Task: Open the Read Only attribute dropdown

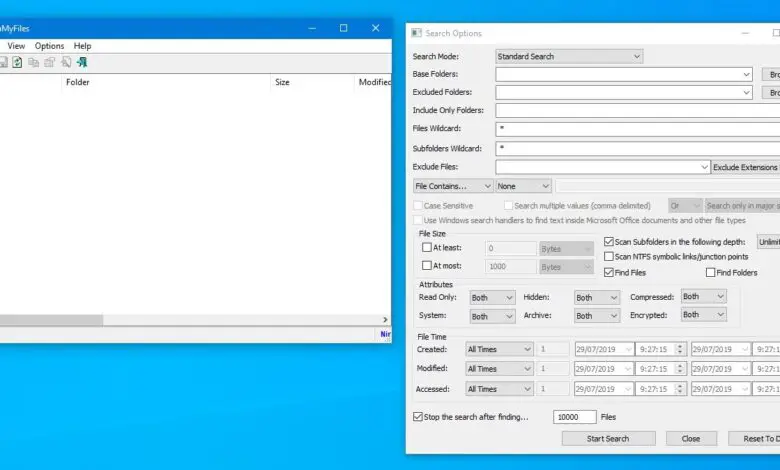Action: click(x=492, y=297)
